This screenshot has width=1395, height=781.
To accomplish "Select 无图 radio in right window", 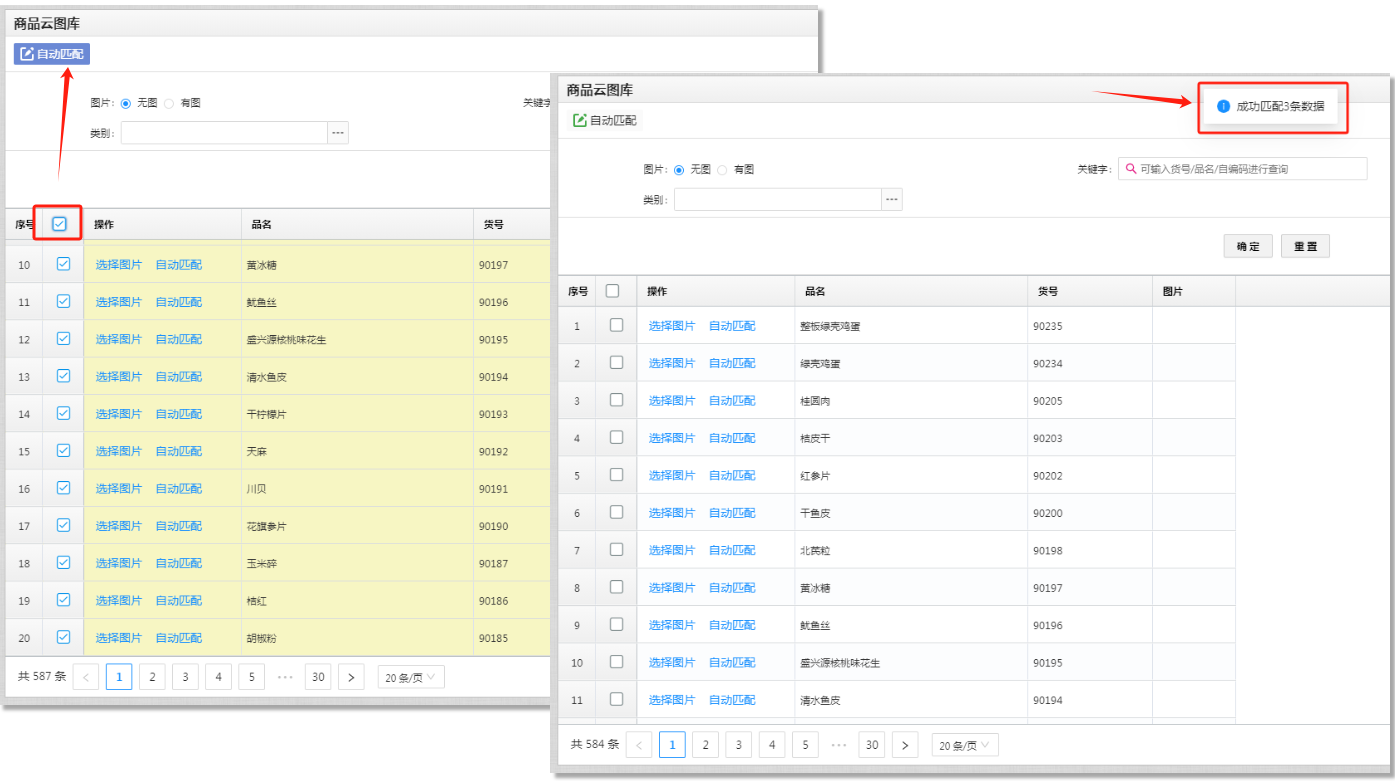I will [679, 170].
